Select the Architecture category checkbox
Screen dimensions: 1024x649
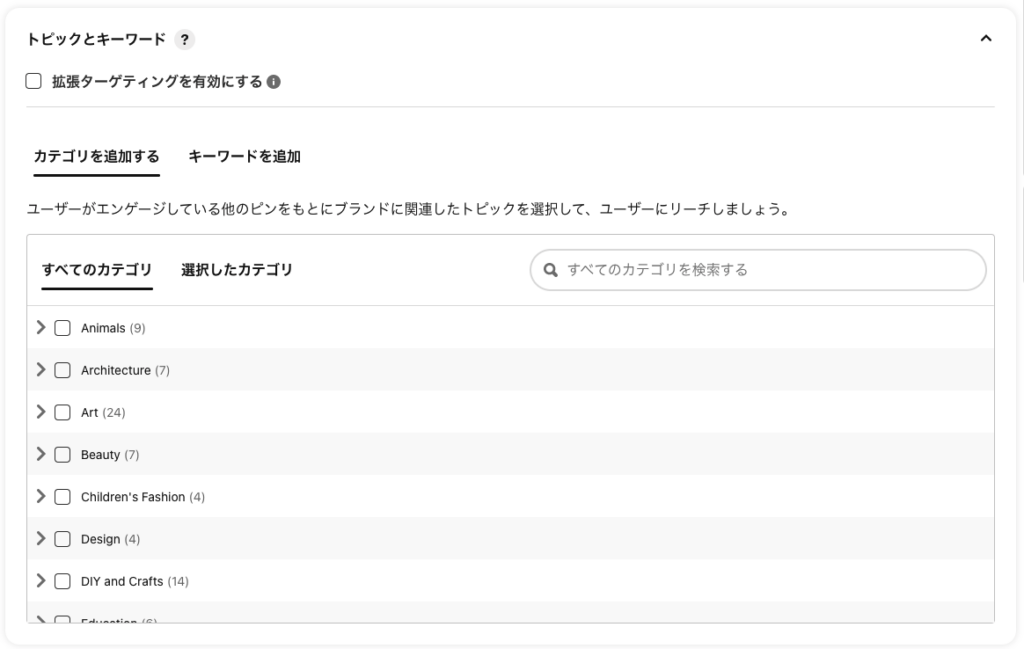63,370
